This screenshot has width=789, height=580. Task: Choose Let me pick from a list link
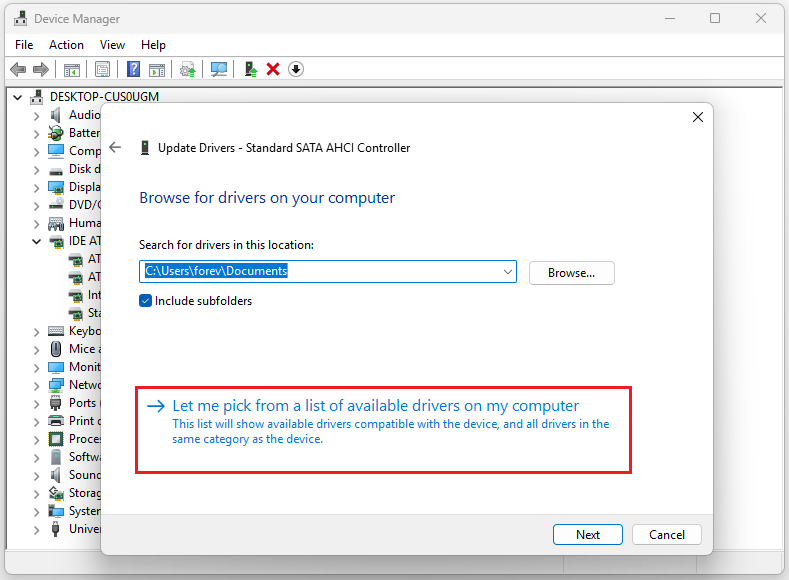pos(375,405)
